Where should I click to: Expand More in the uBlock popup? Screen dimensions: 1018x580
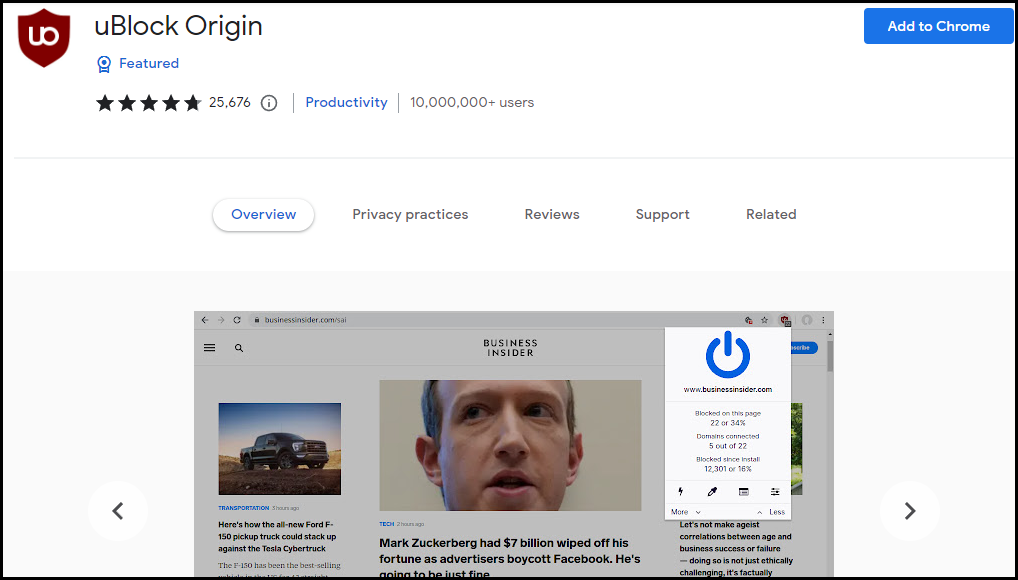(686, 512)
